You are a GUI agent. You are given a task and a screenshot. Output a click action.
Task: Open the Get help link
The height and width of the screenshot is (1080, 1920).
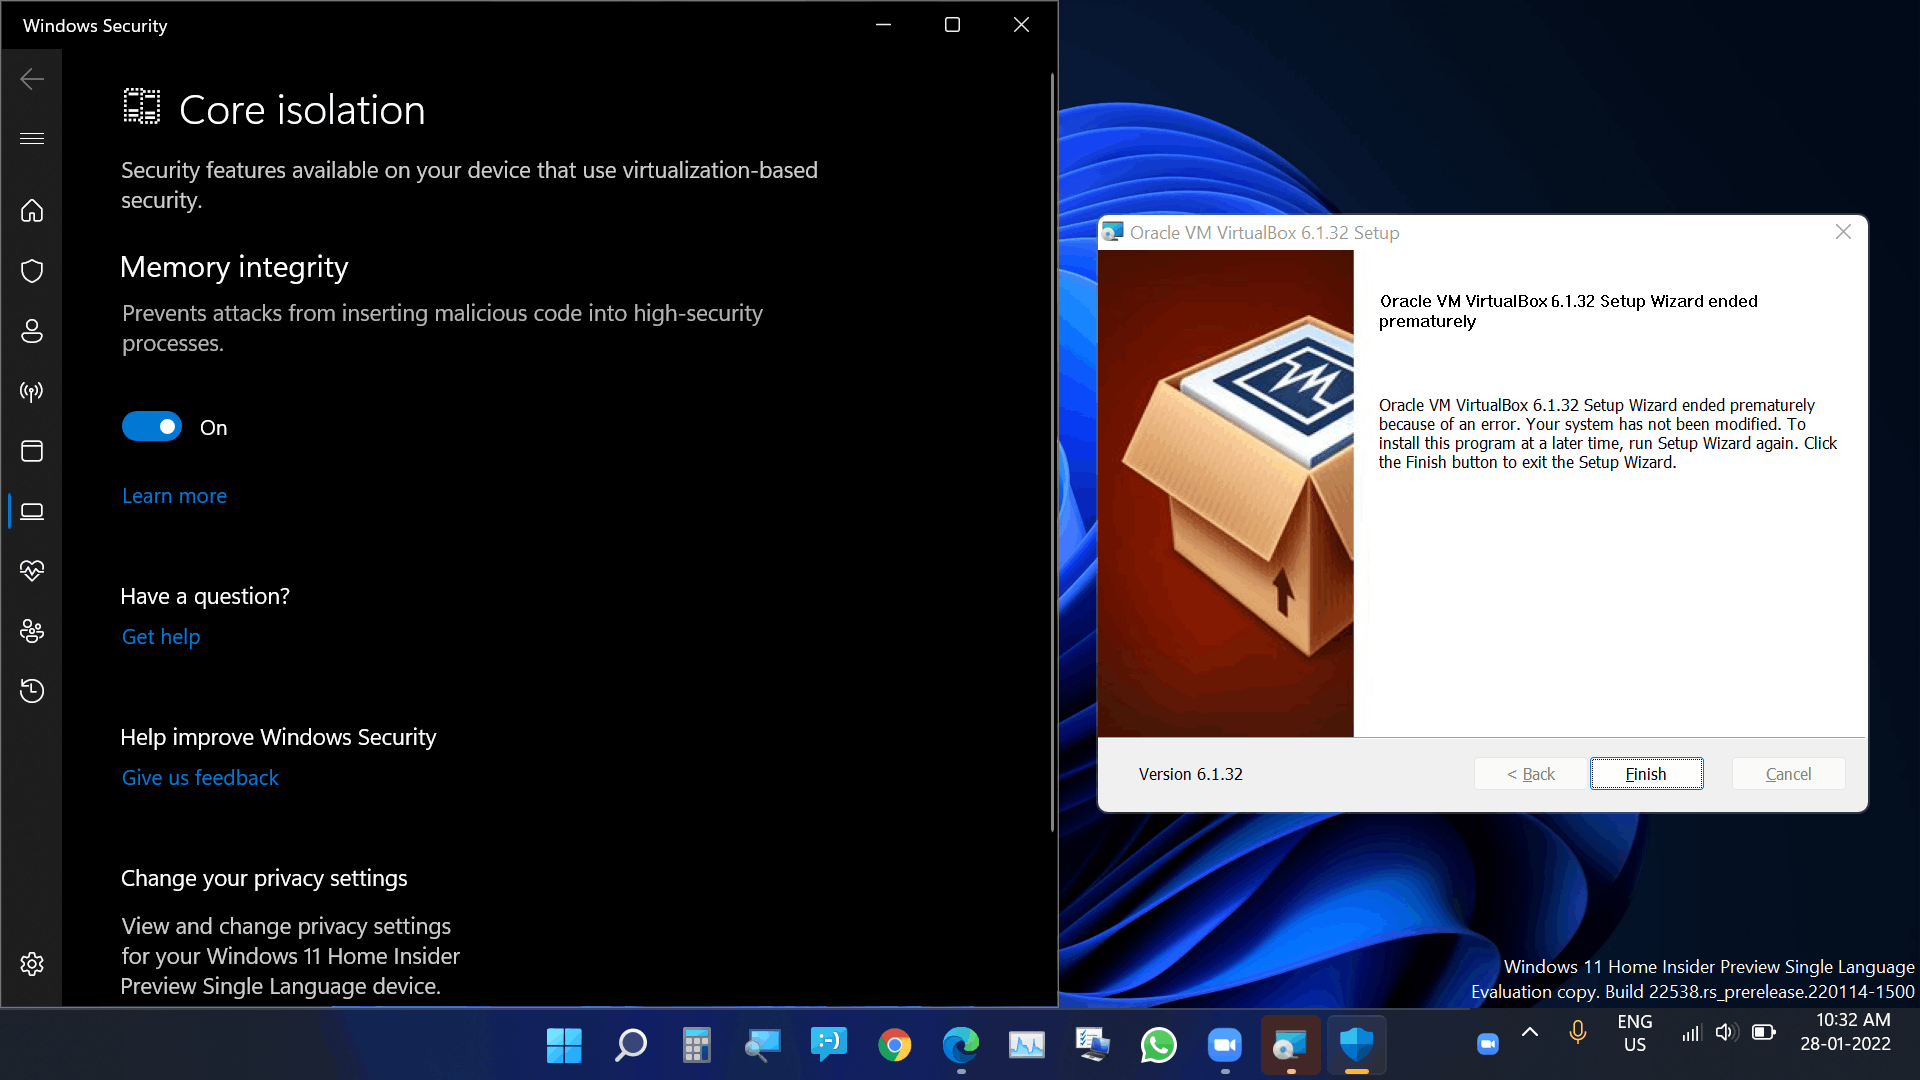(x=161, y=637)
